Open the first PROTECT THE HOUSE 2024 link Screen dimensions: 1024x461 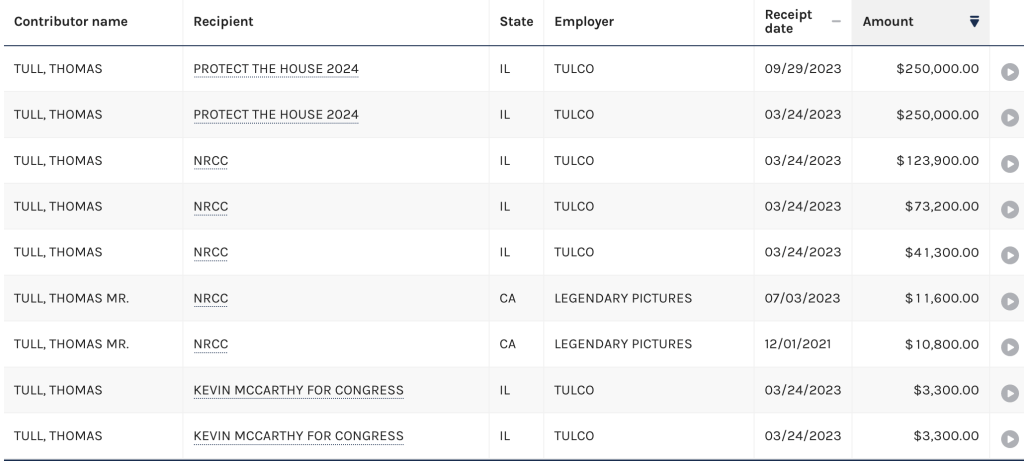pyautogui.click(x=276, y=69)
